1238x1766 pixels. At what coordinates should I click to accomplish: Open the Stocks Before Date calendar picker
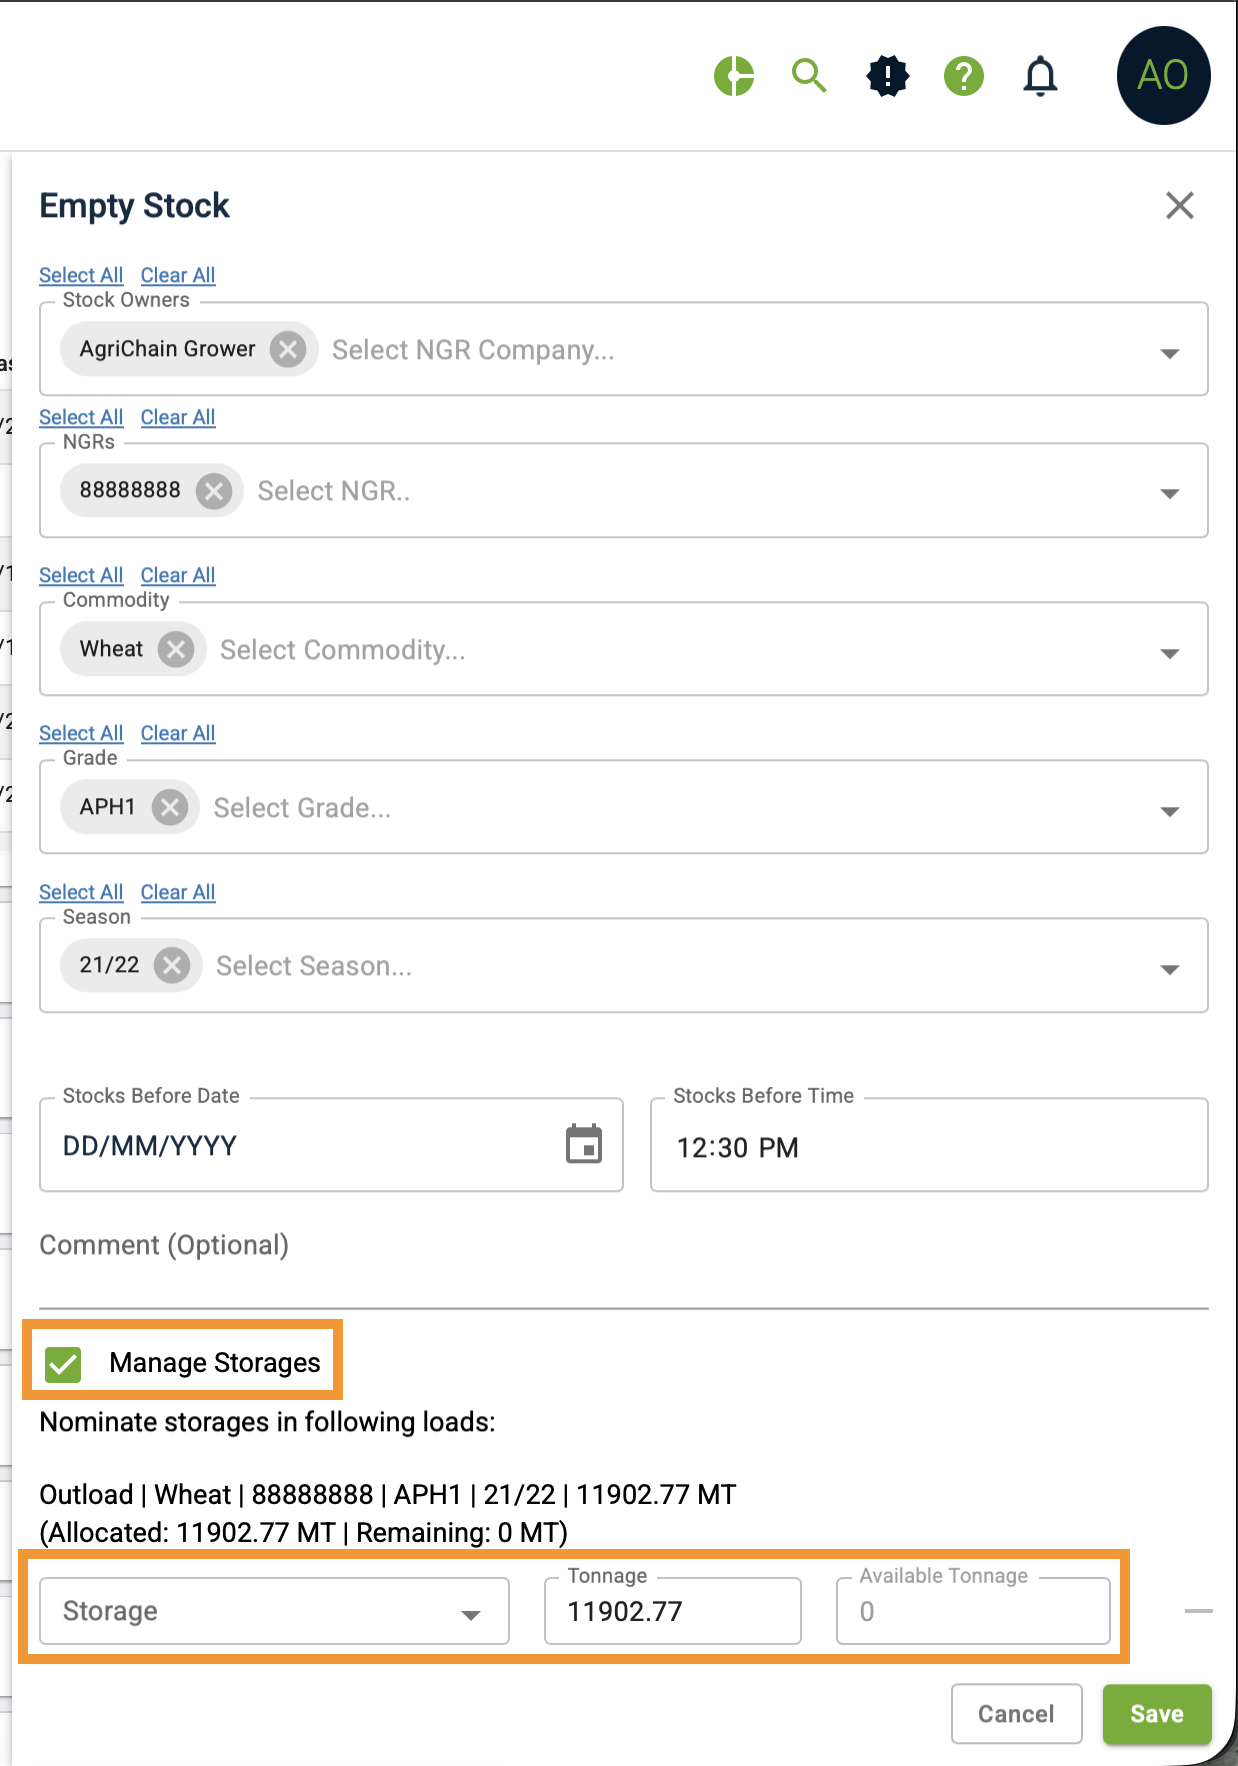pos(584,1144)
